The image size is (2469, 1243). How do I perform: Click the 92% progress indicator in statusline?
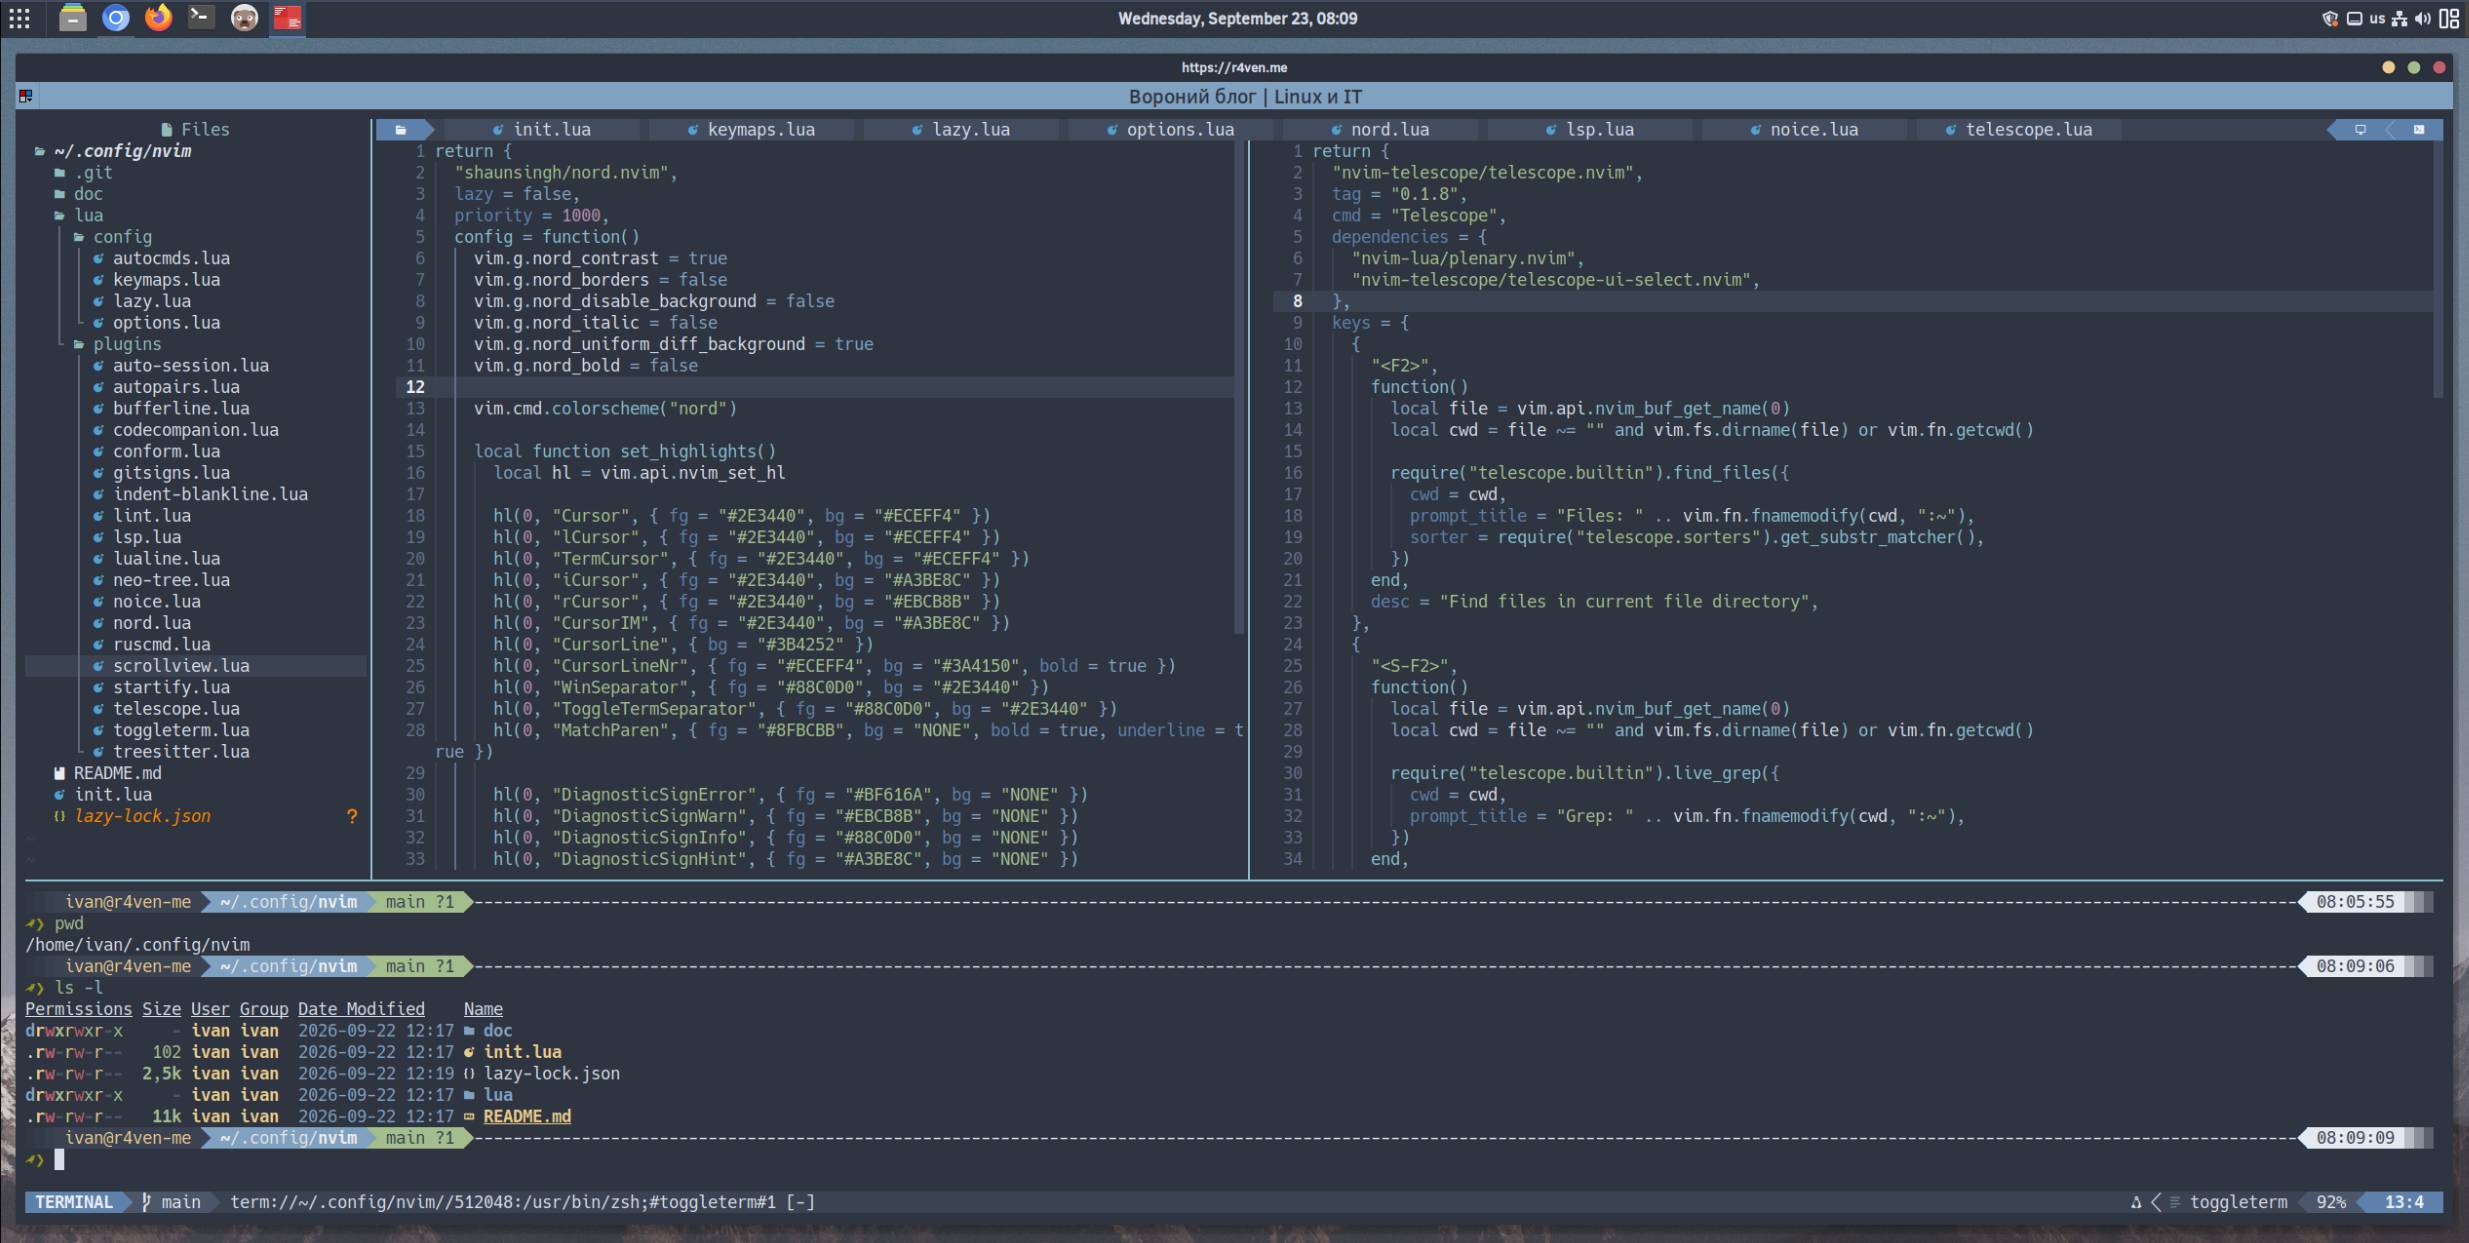[x=2331, y=1202]
